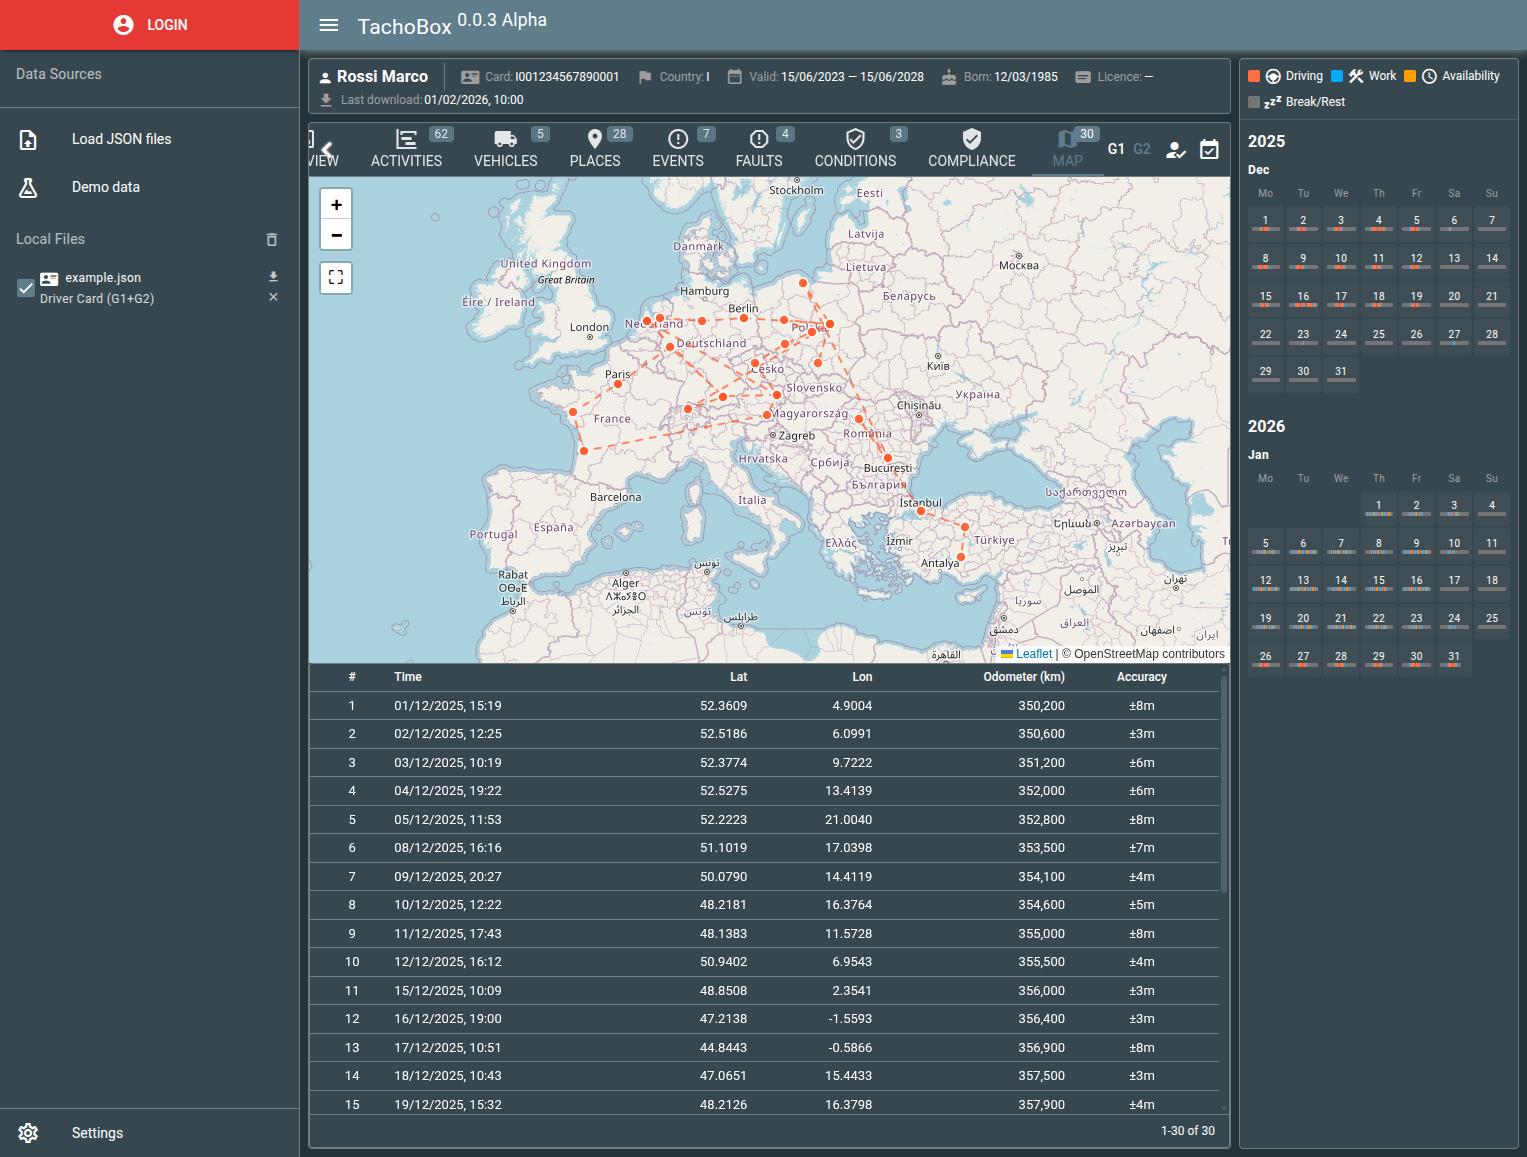
Task: Switch to the Faults tab
Action: click(759, 148)
